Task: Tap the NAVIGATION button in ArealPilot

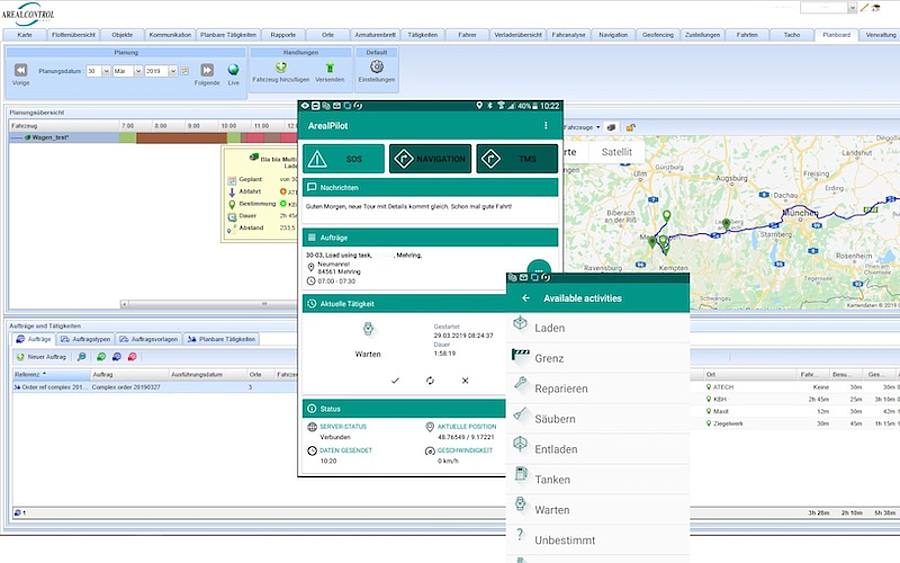Action: point(430,158)
